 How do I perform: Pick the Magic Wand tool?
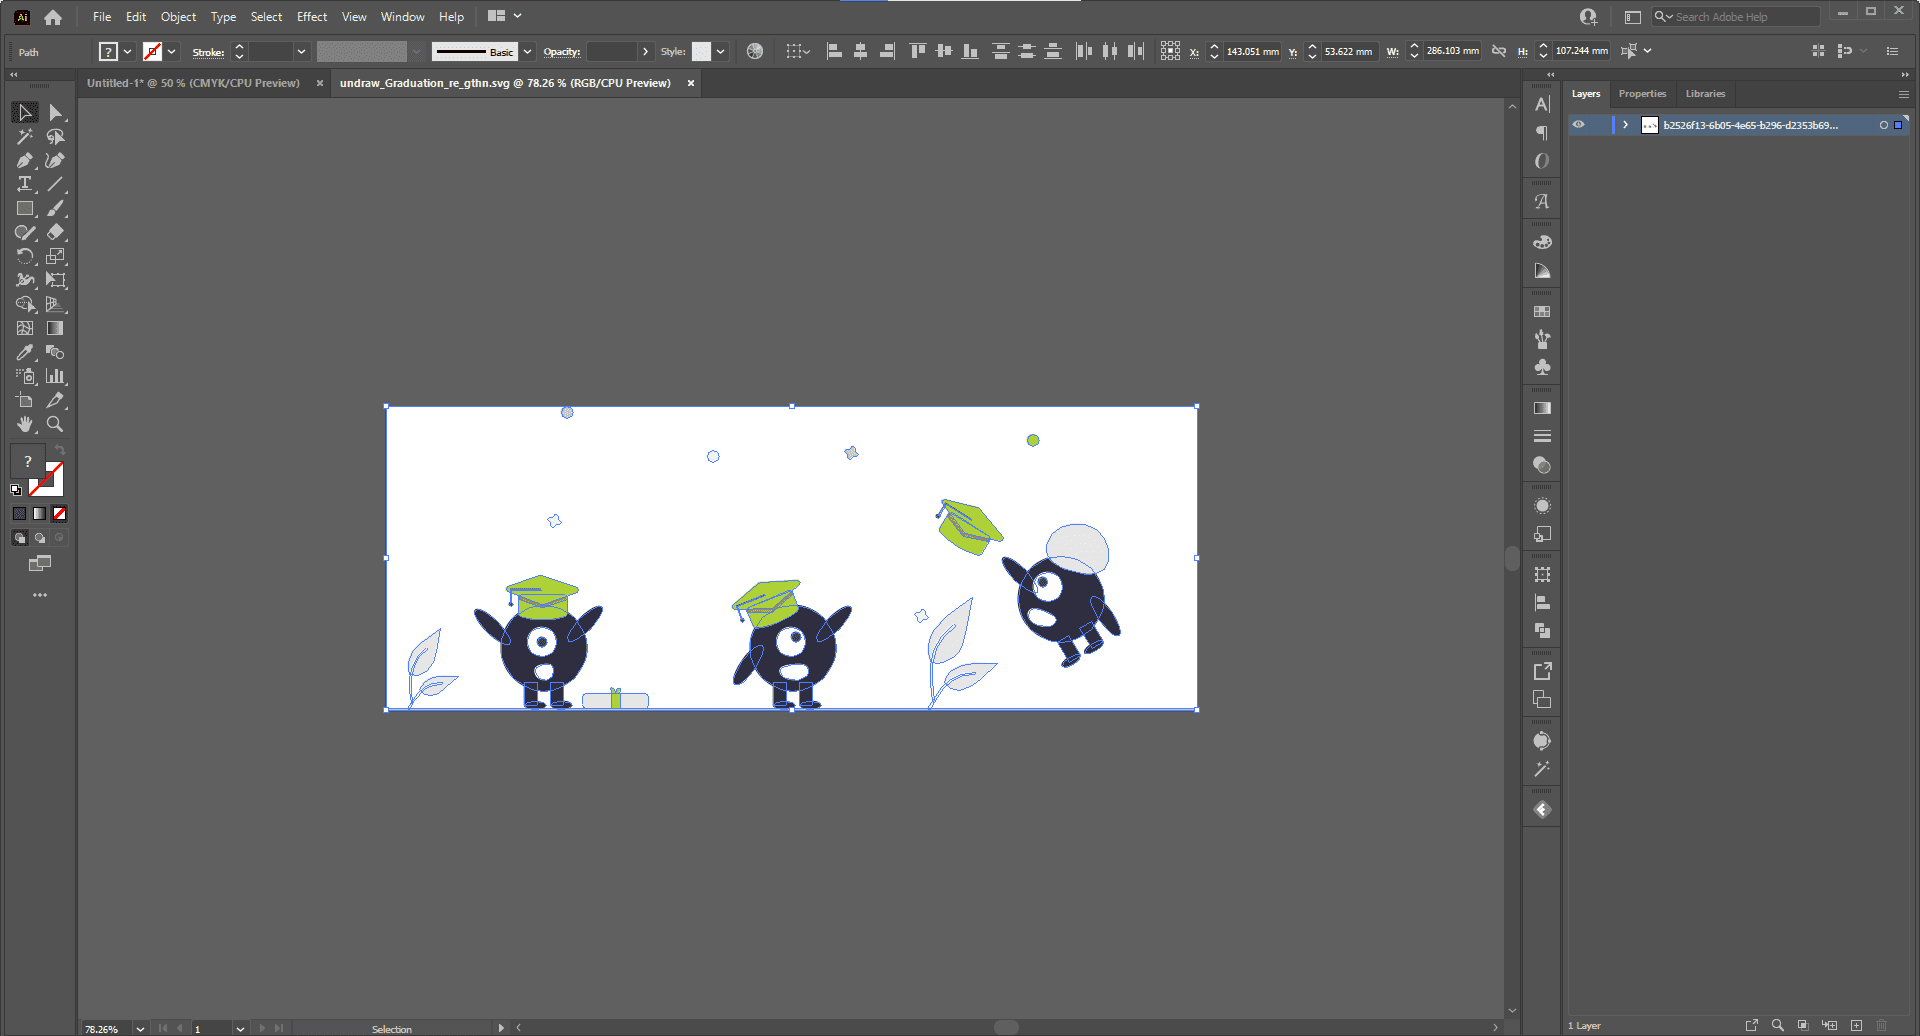click(x=25, y=137)
